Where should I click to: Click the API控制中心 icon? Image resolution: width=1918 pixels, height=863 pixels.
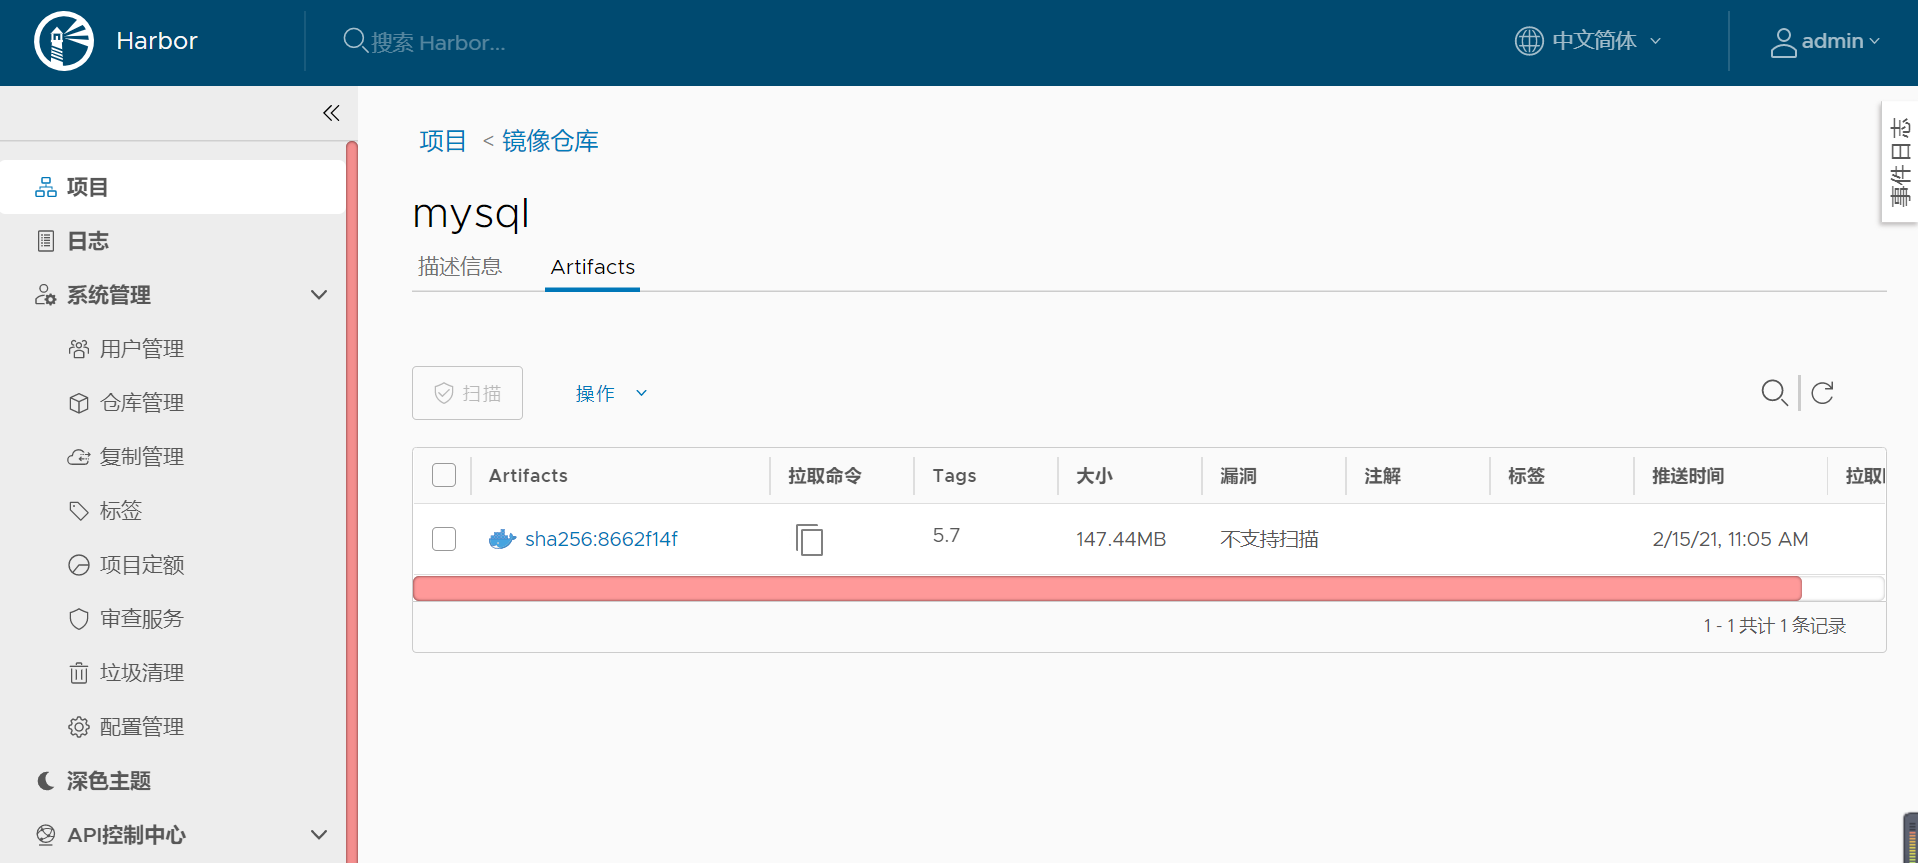coord(46,835)
